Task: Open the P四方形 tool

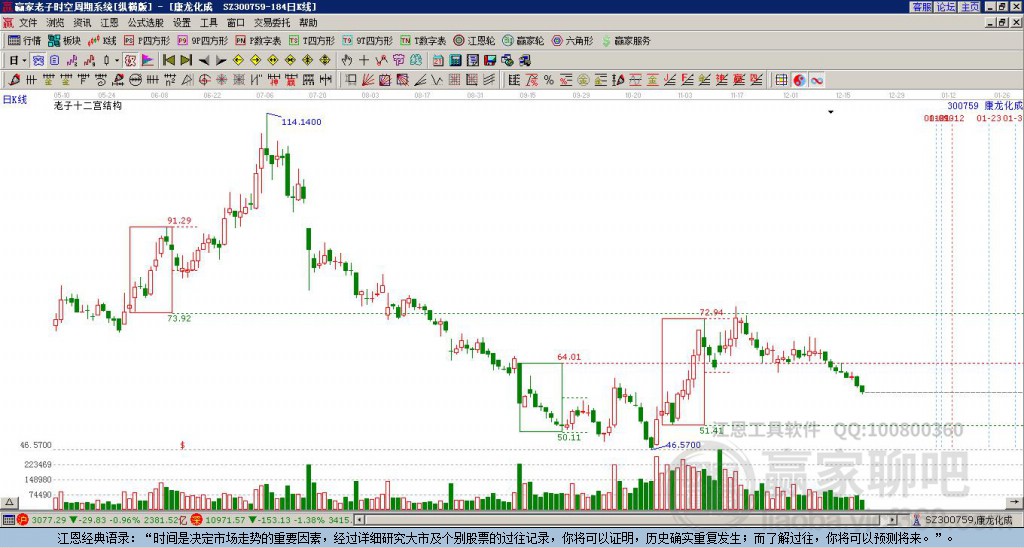Action: [x=147, y=40]
